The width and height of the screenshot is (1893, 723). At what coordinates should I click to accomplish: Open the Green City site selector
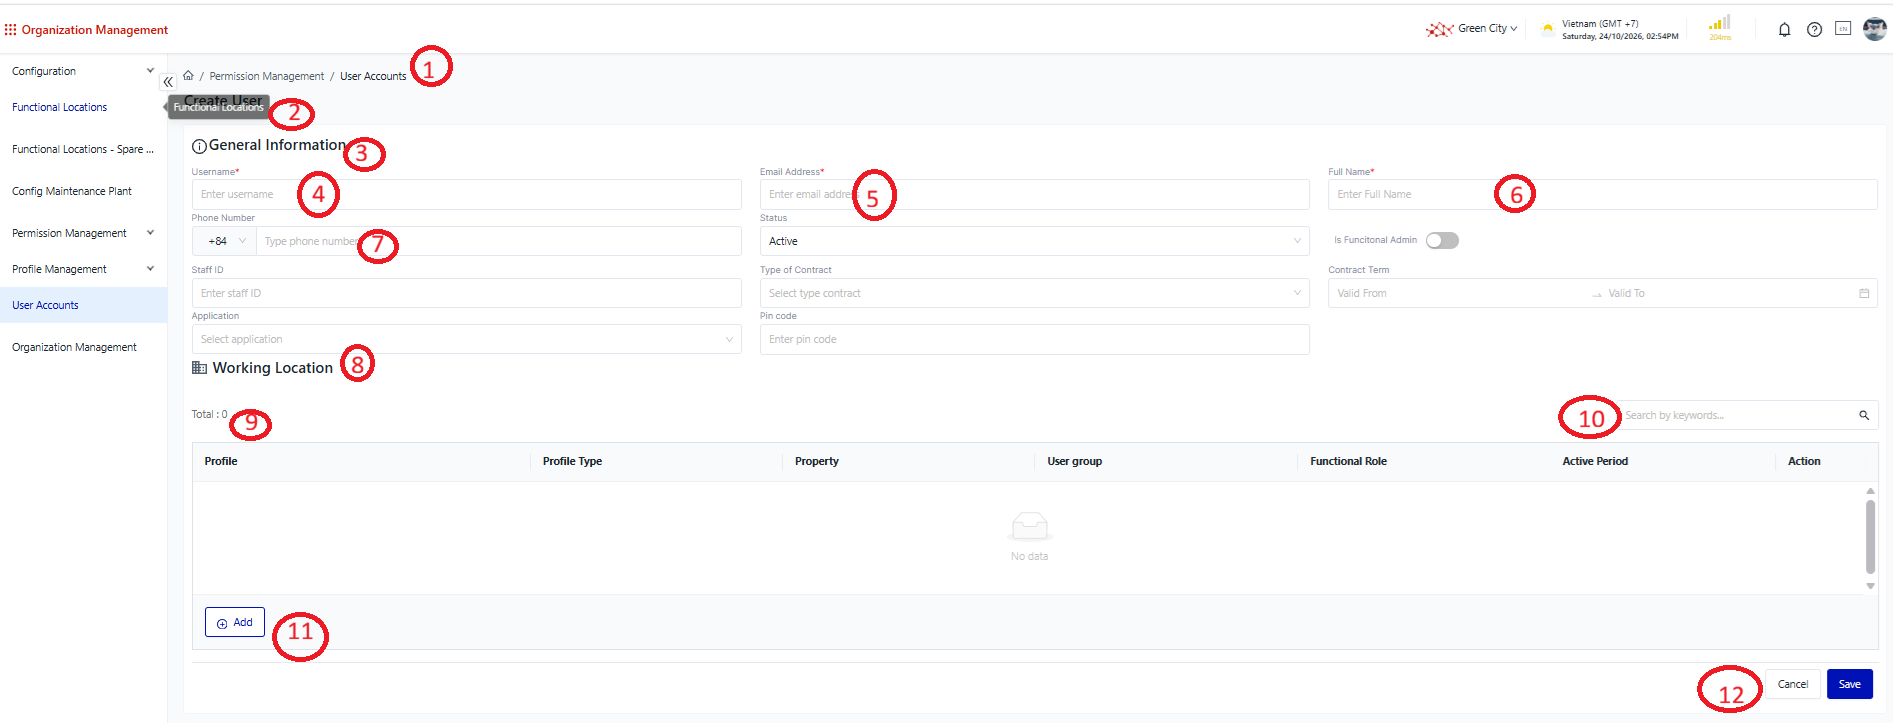(1472, 29)
